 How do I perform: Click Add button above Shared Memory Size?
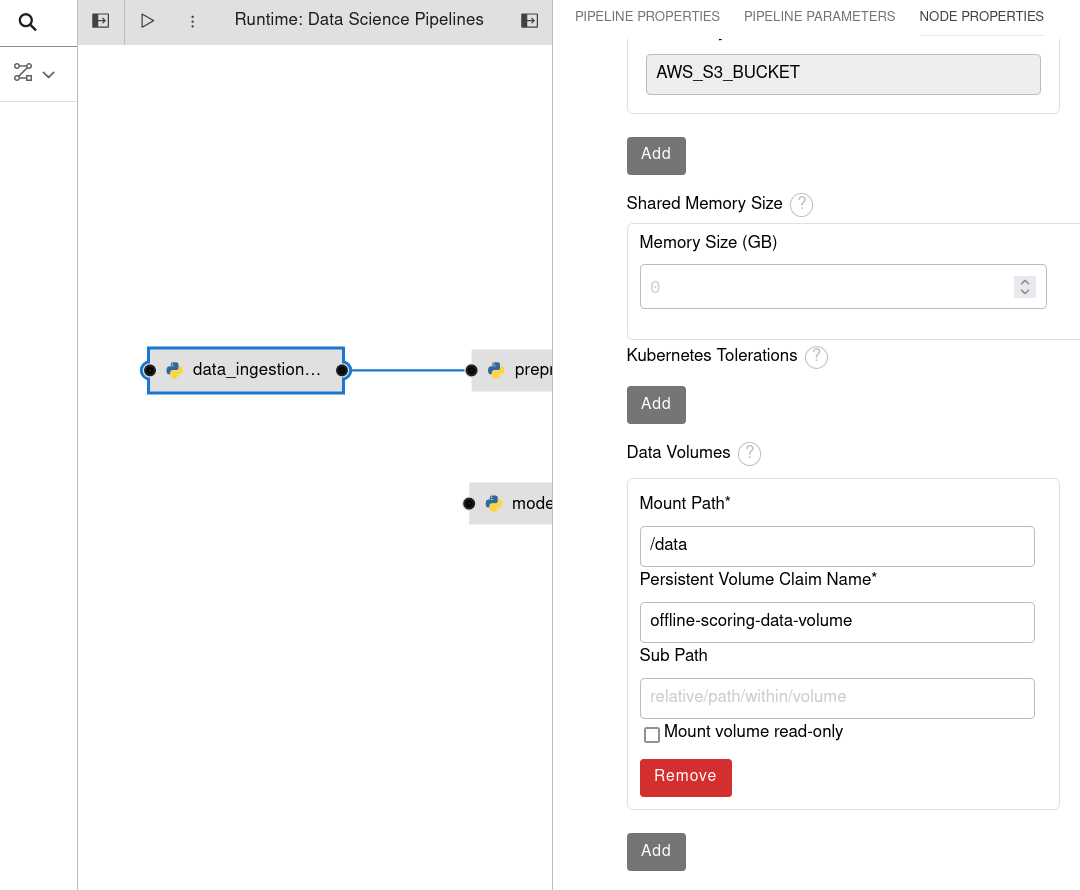(656, 156)
